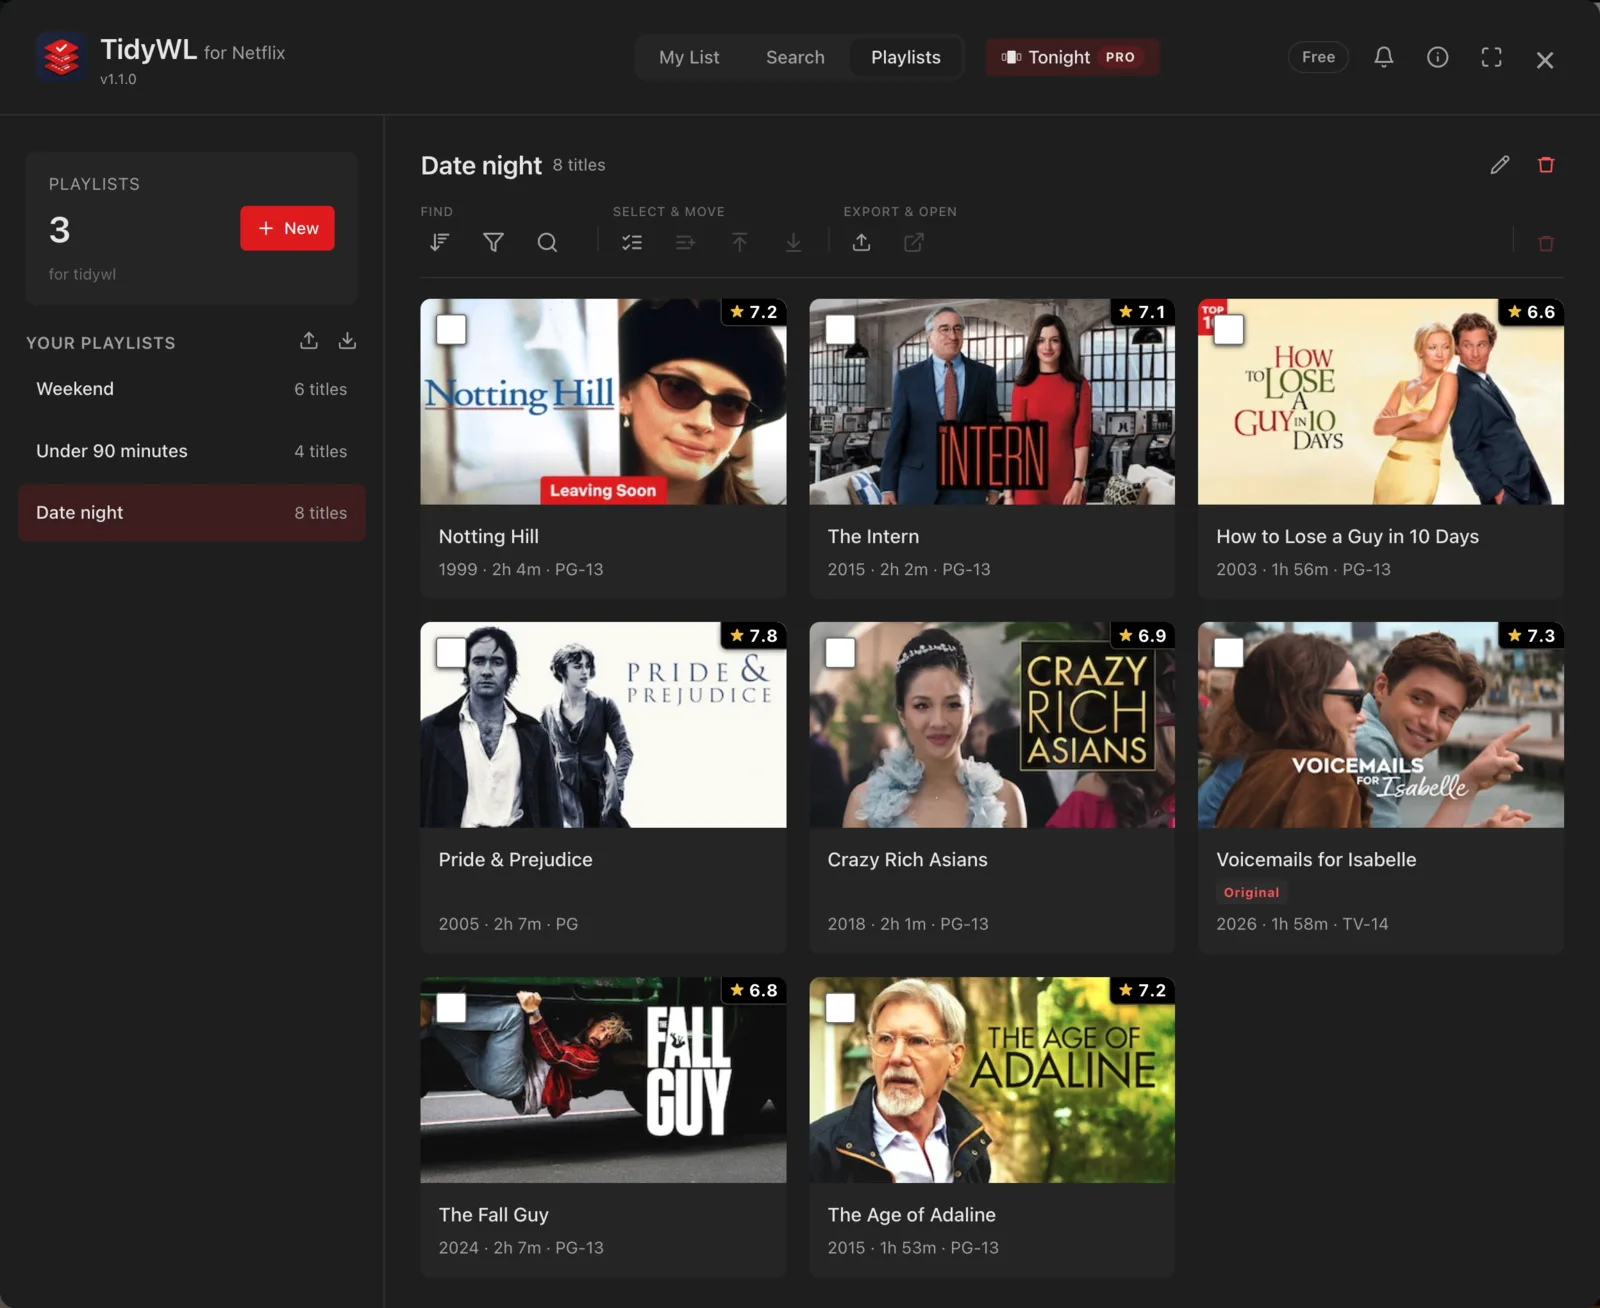This screenshot has height=1308, width=1600.
Task: Open The Fall Guy poster thumbnail
Action: pos(603,1080)
